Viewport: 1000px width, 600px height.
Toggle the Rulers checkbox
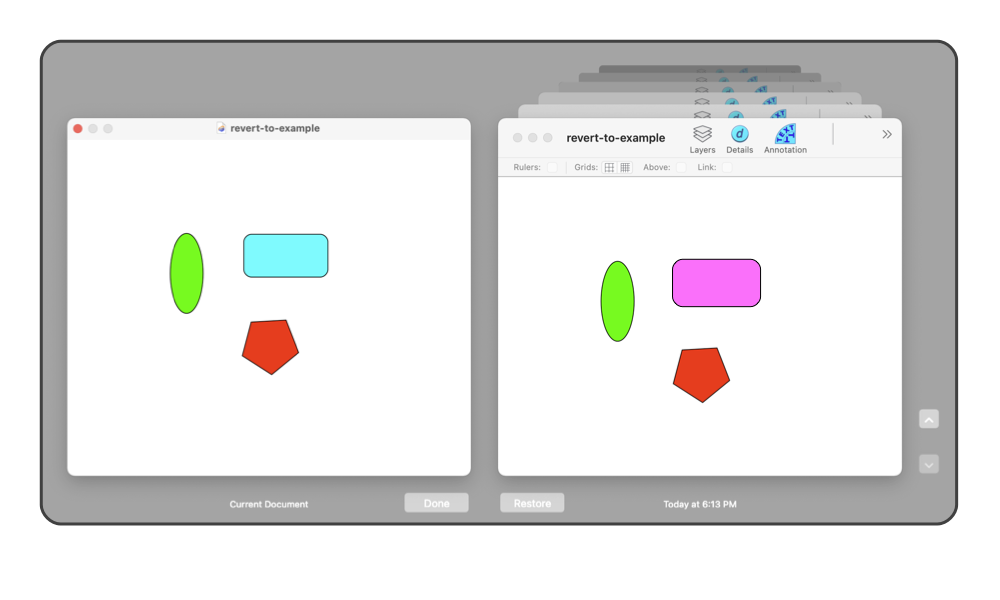[x=552, y=167]
